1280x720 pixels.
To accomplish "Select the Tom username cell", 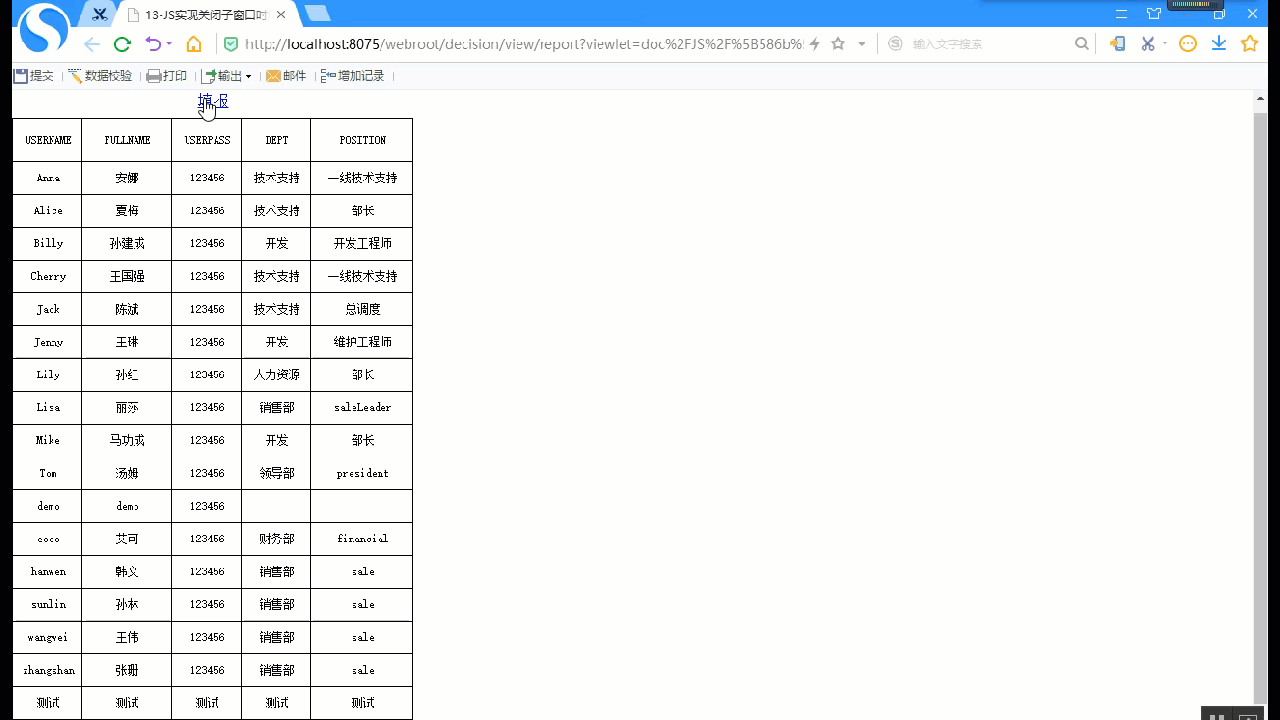I will pyautogui.click(x=48, y=473).
